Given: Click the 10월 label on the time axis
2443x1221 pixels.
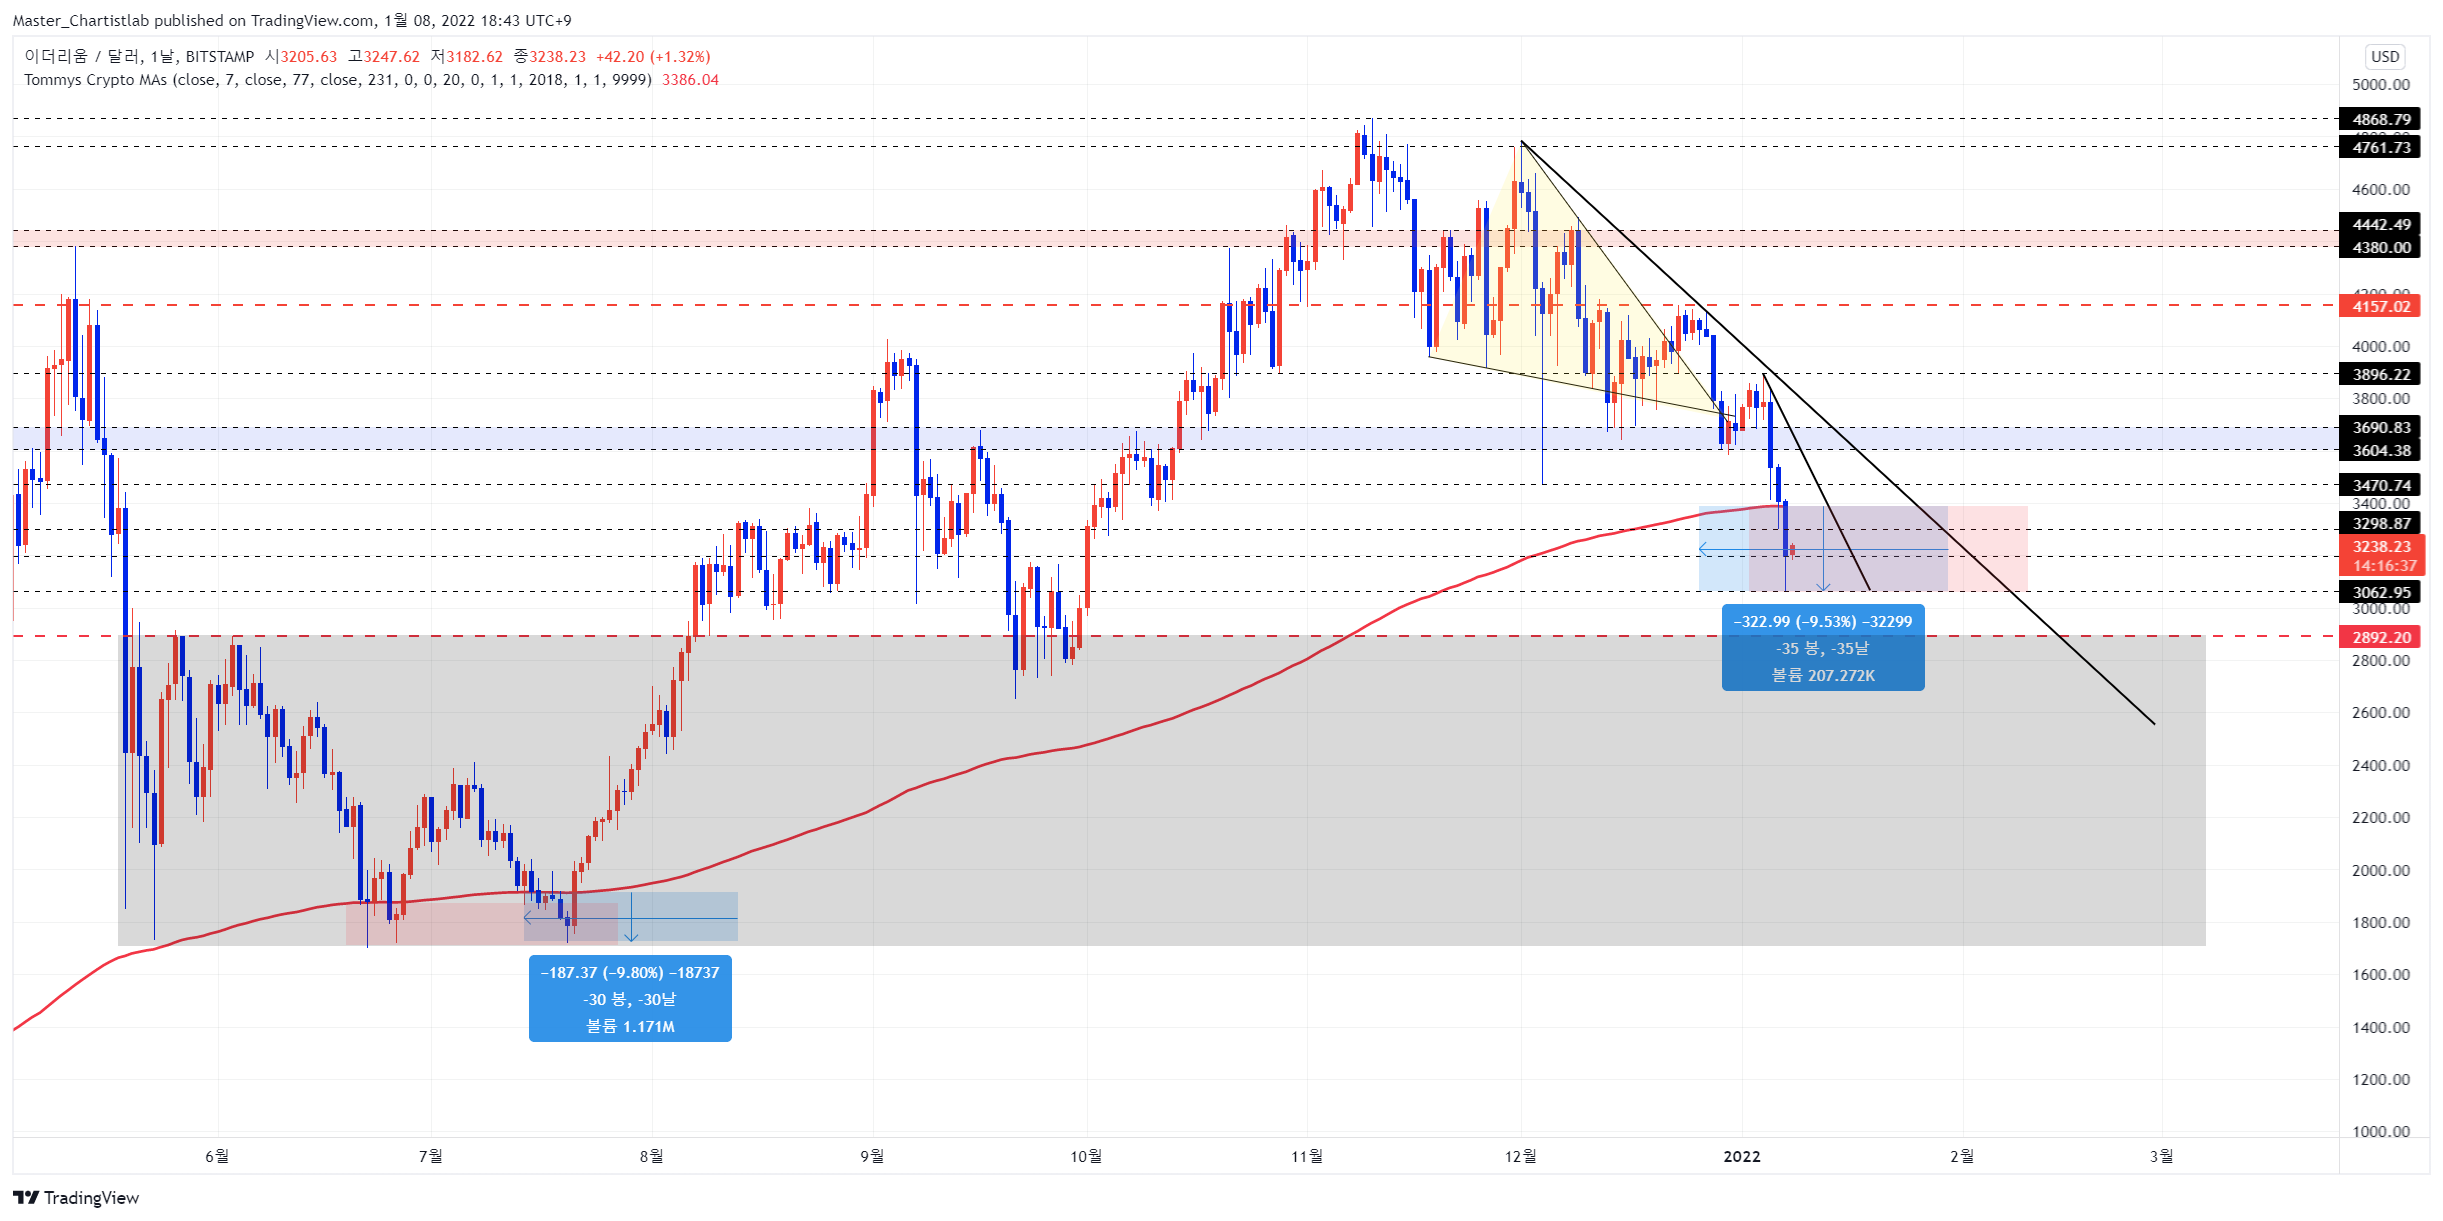Looking at the screenshot, I should pyautogui.click(x=1086, y=1156).
